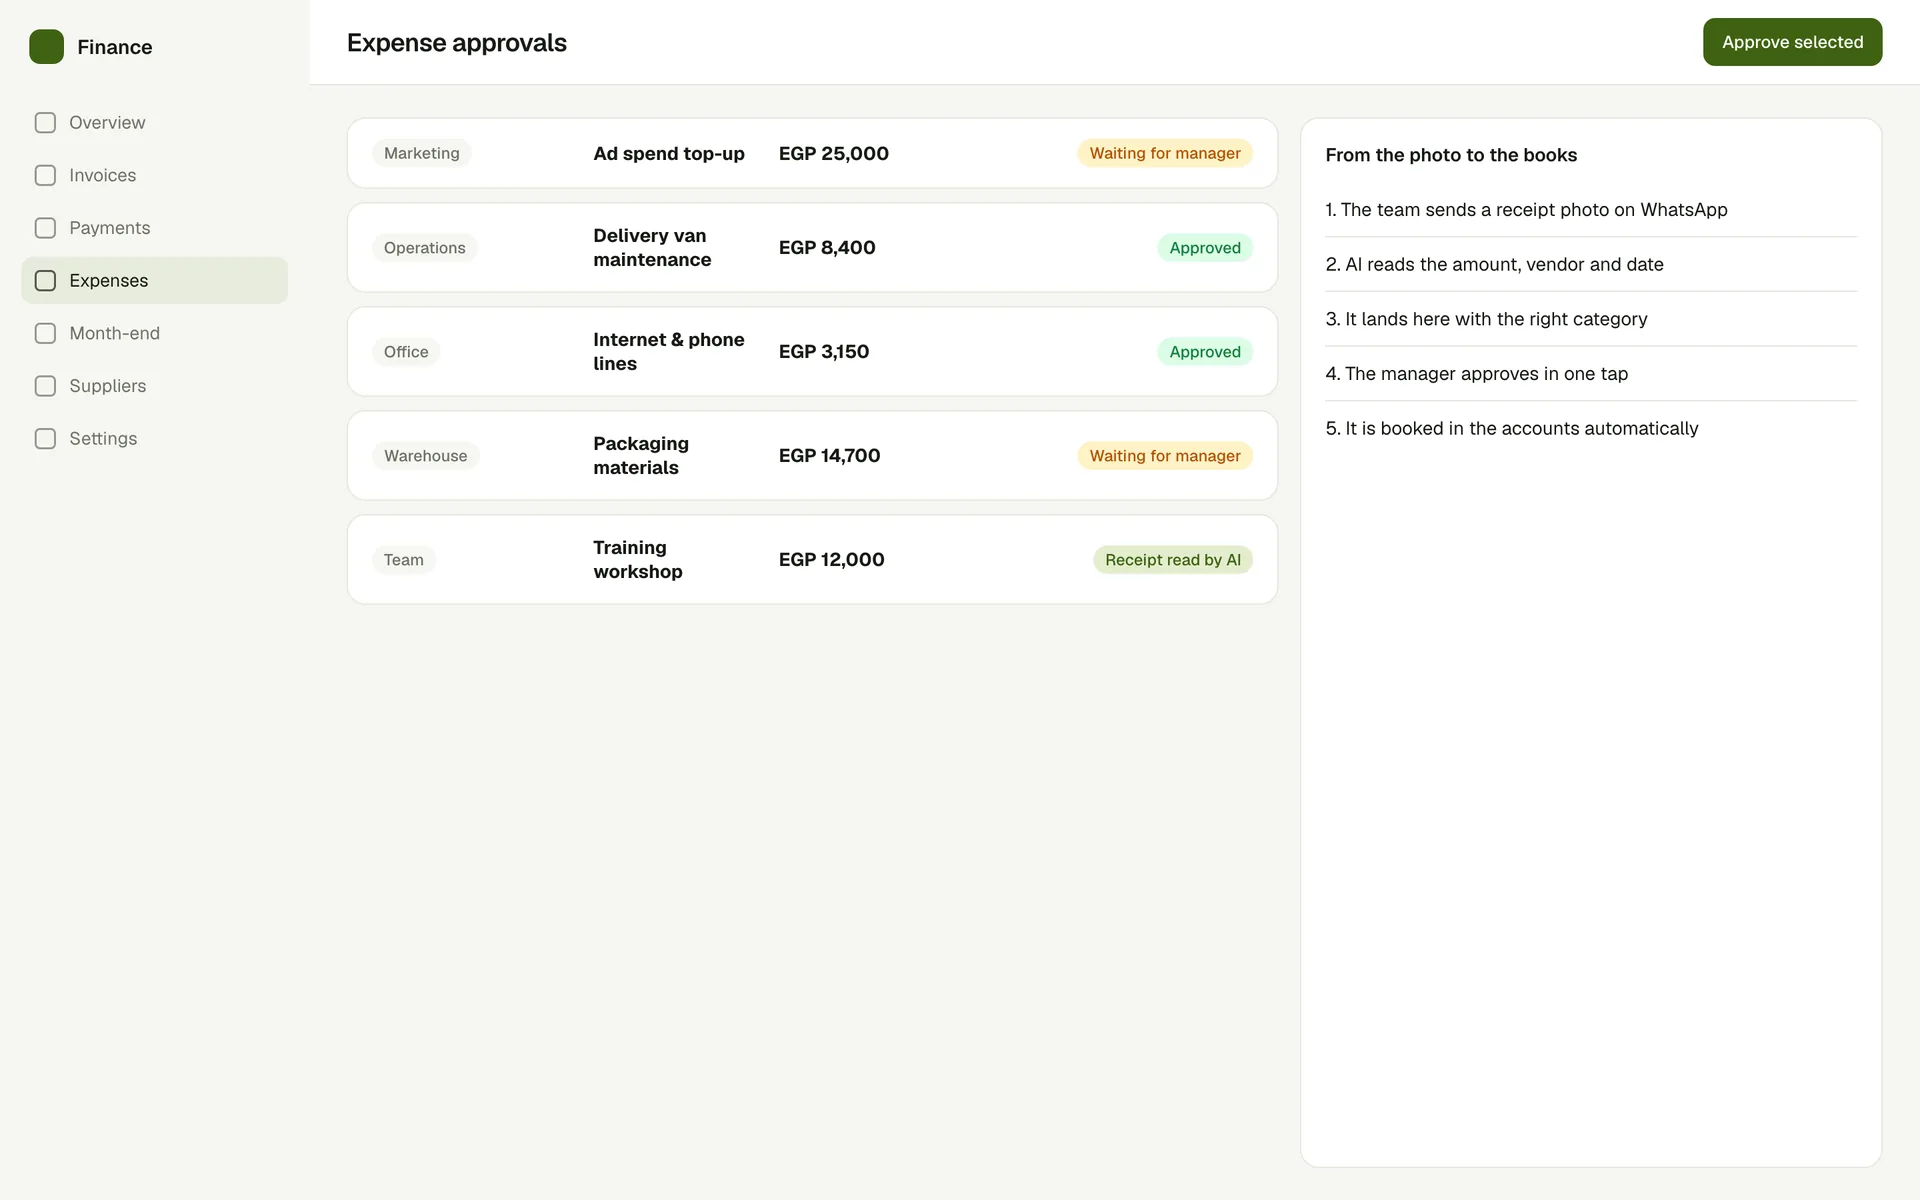The width and height of the screenshot is (1920, 1200).
Task: Open Month-end label in sidebar
Action: pyautogui.click(x=114, y=333)
